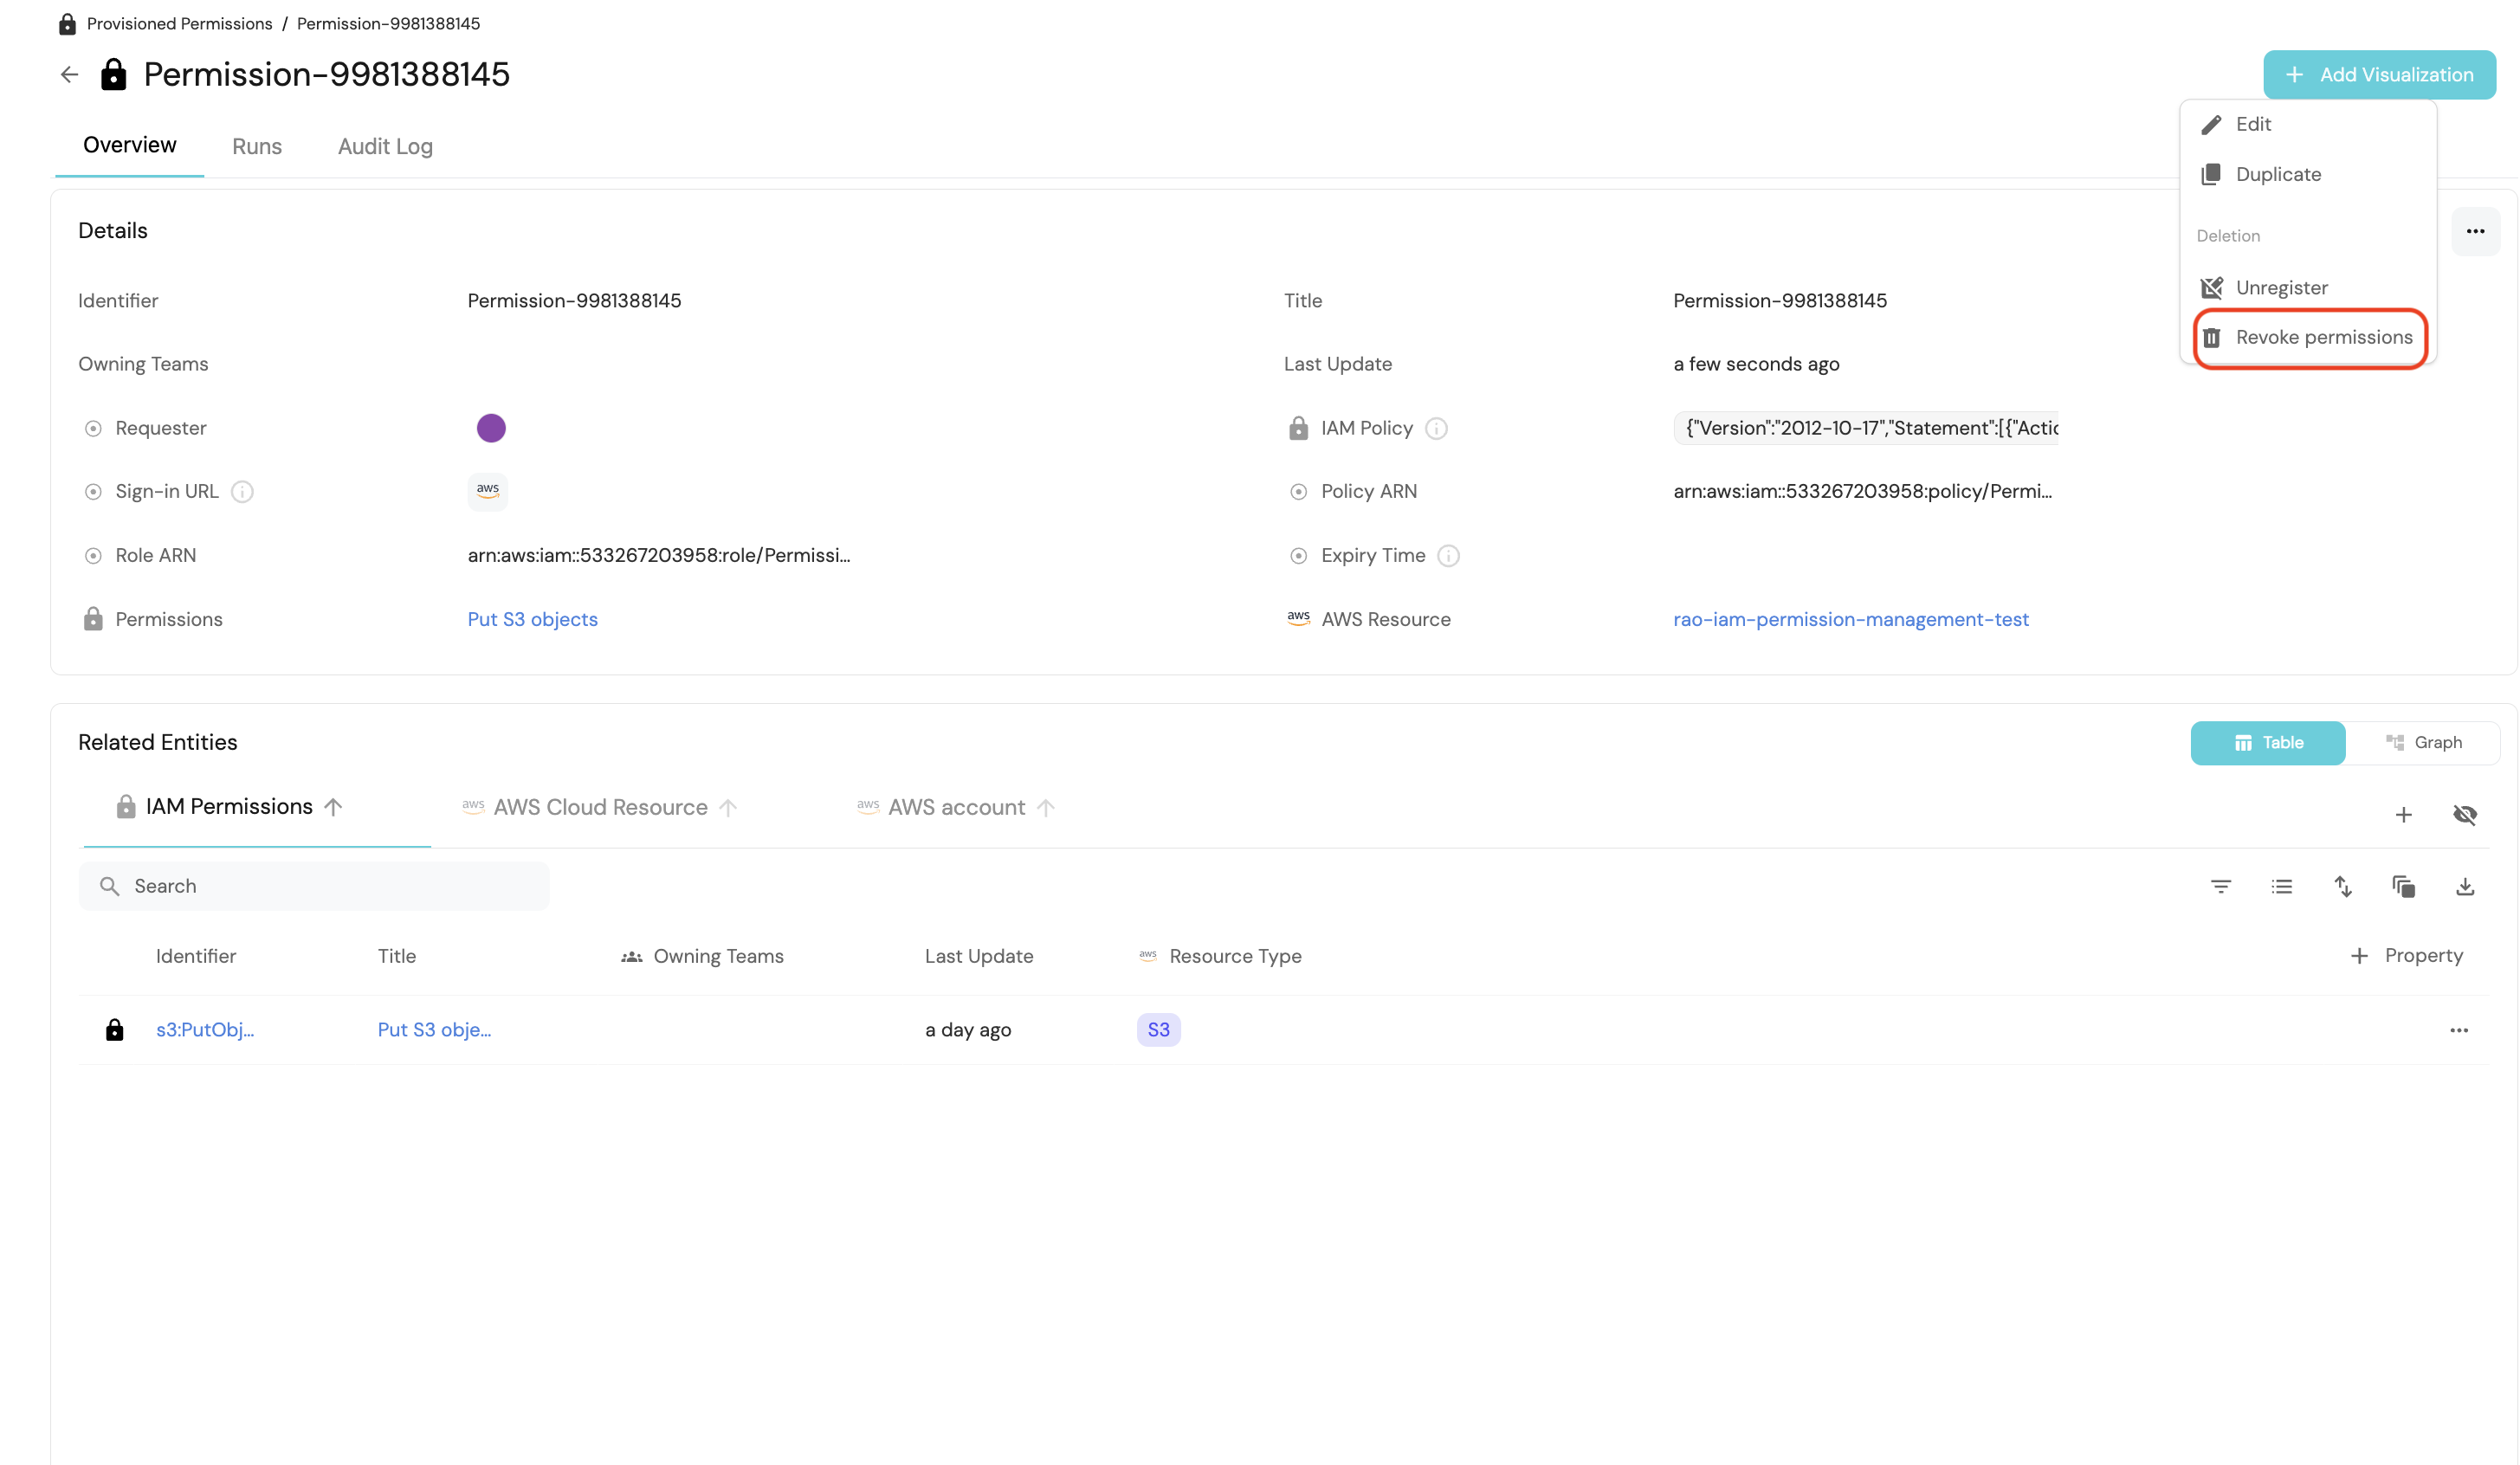Open the Details three-dots menu
Viewport: 2520px width, 1465px height.
coord(2475,231)
